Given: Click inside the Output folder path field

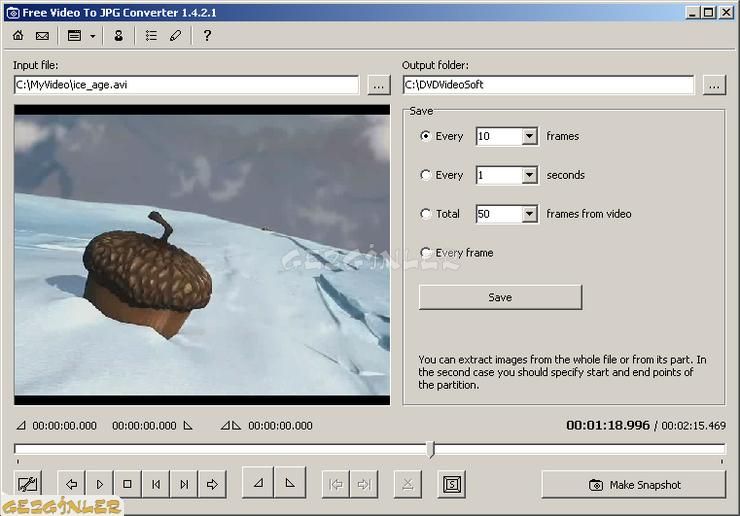Looking at the screenshot, I should (x=548, y=85).
